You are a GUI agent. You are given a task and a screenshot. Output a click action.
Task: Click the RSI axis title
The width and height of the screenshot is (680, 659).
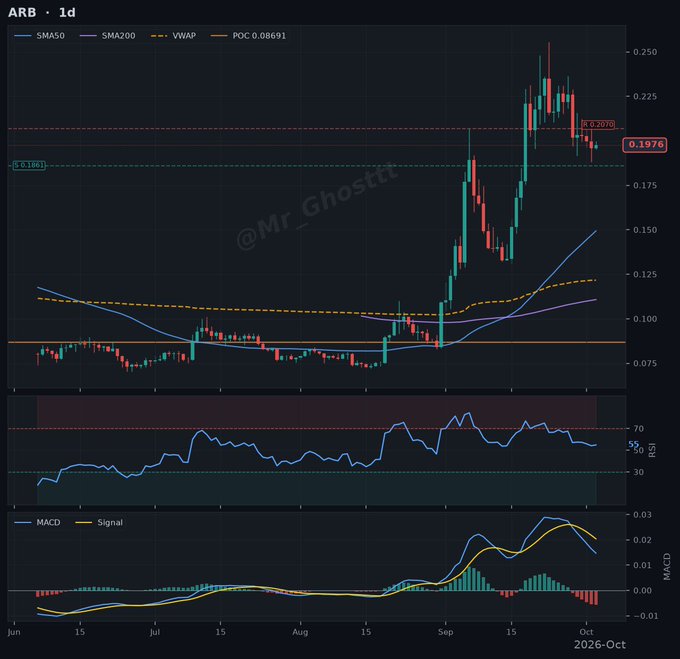652,450
